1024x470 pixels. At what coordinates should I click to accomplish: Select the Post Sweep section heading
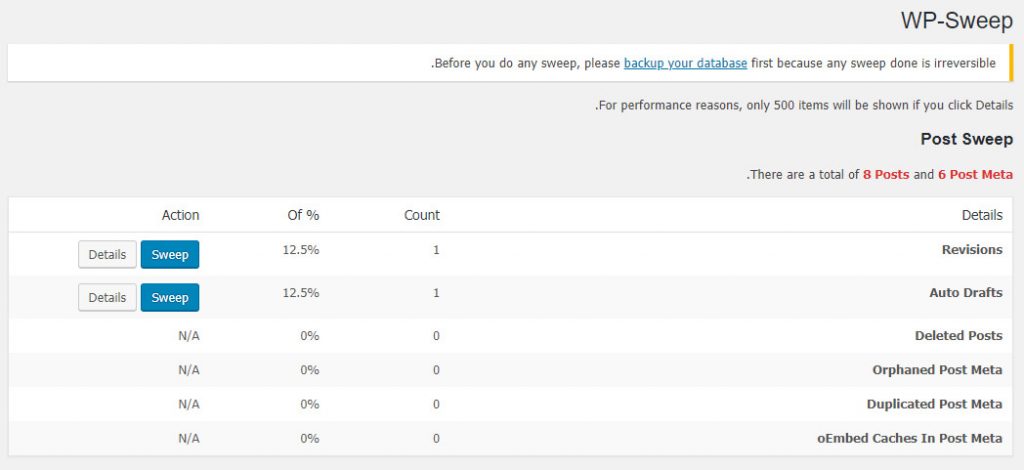(x=967, y=139)
